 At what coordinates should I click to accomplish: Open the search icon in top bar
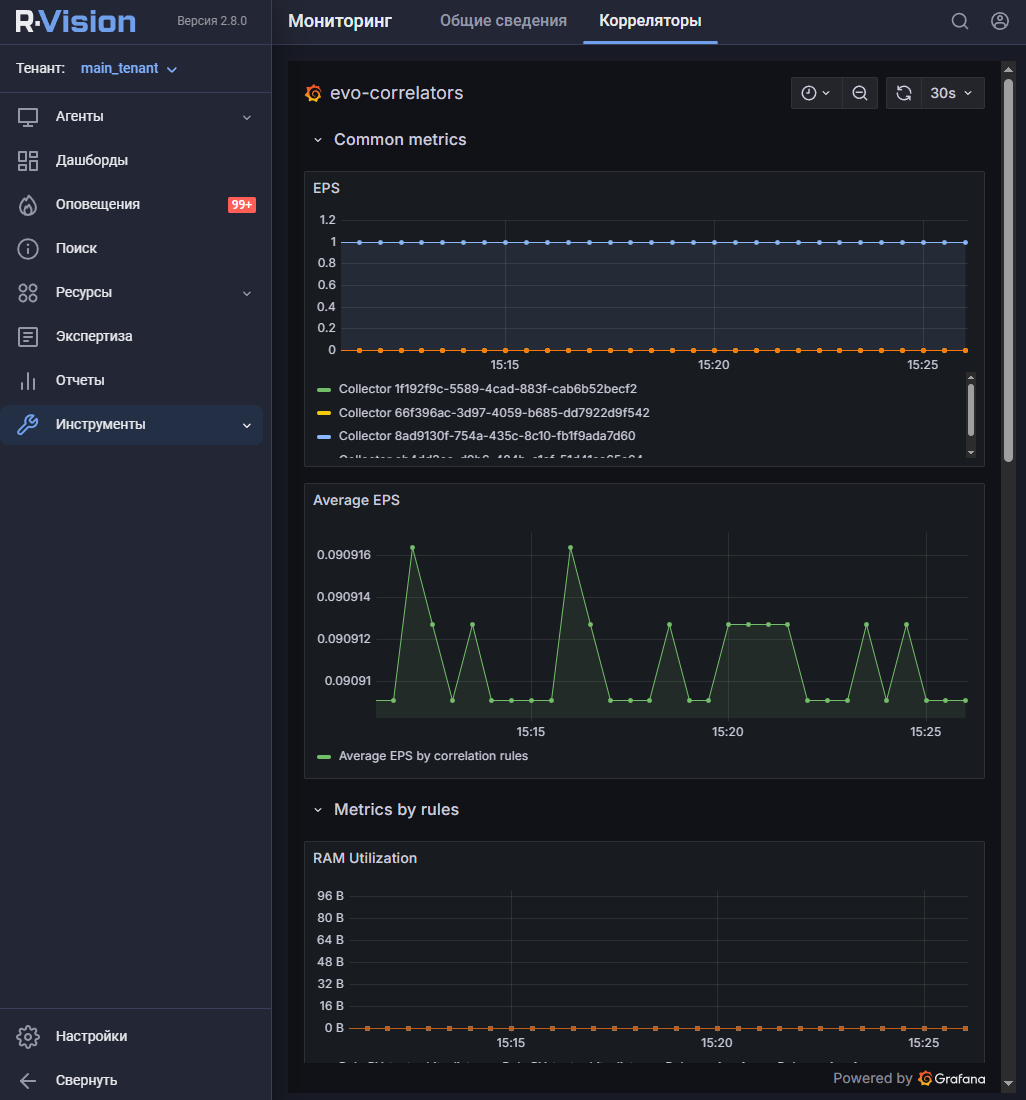pyautogui.click(x=959, y=21)
